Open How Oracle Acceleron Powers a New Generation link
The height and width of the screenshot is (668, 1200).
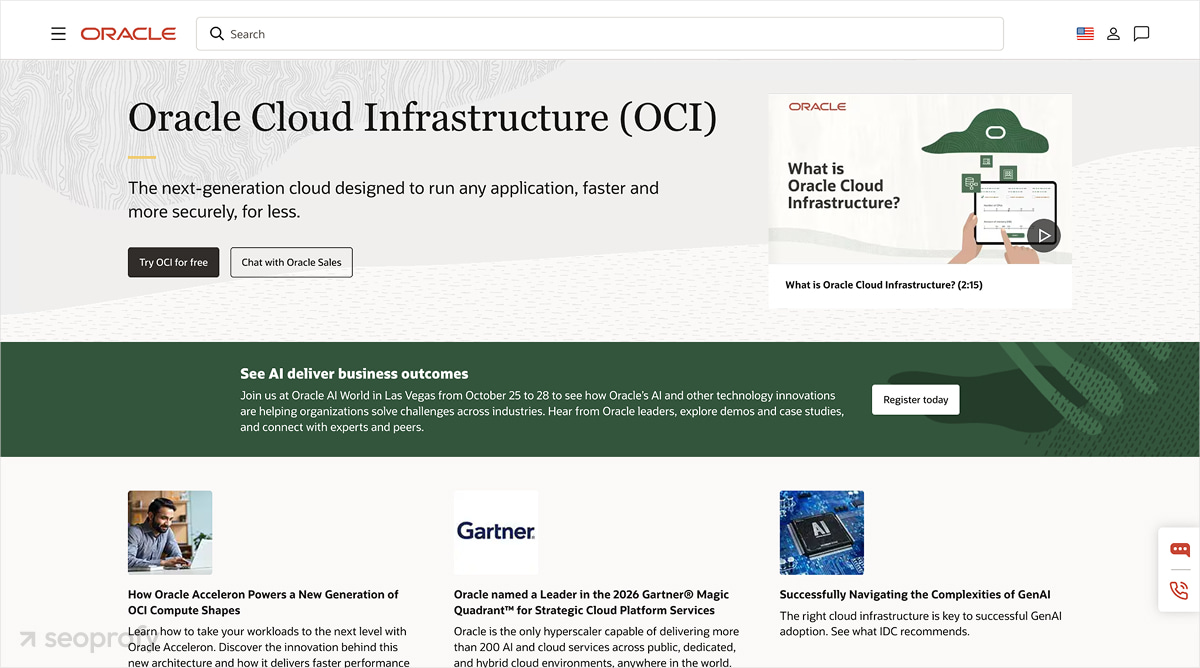click(263, 602)
